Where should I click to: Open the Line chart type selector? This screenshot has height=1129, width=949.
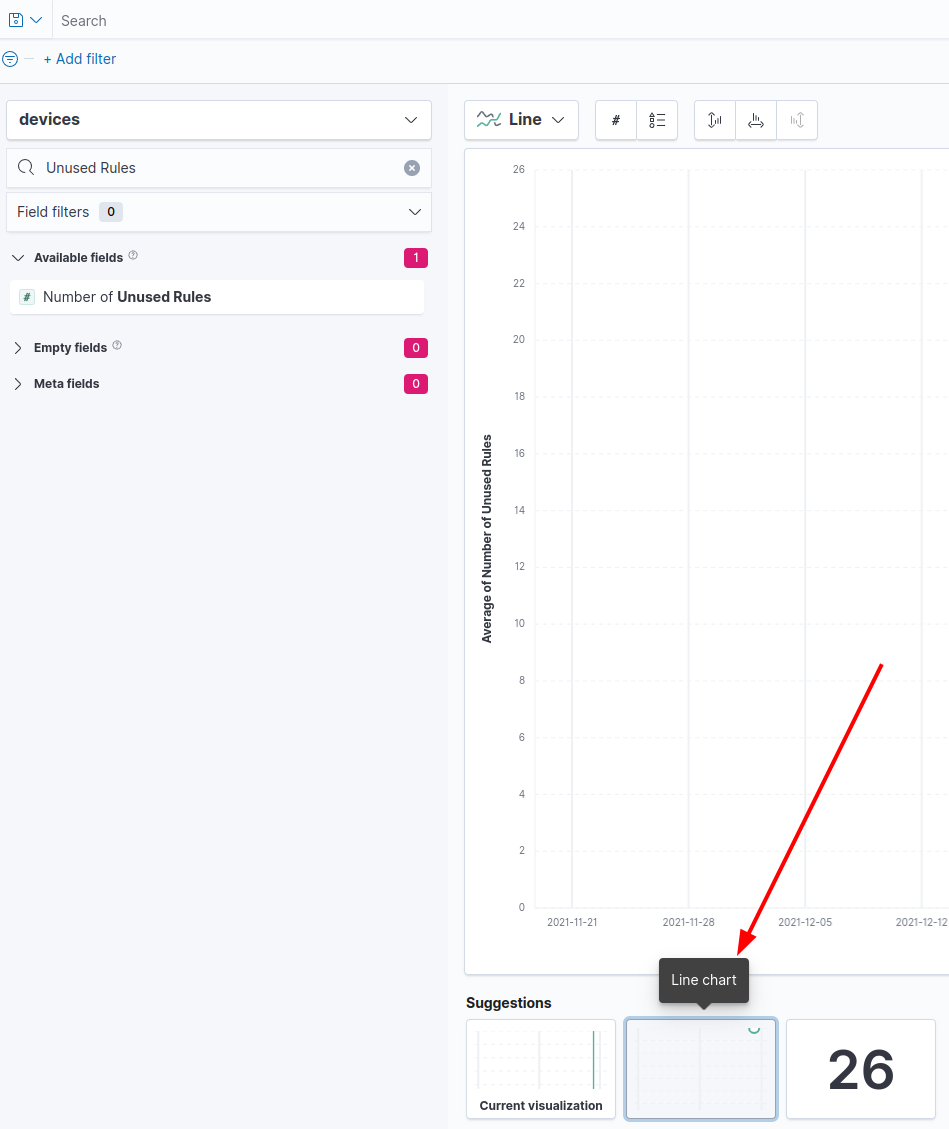[x=521, y=120]
